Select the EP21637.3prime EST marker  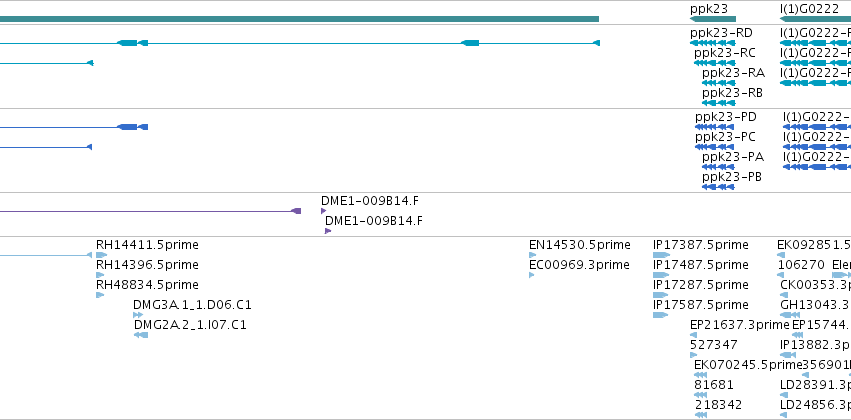pos(693,335)
